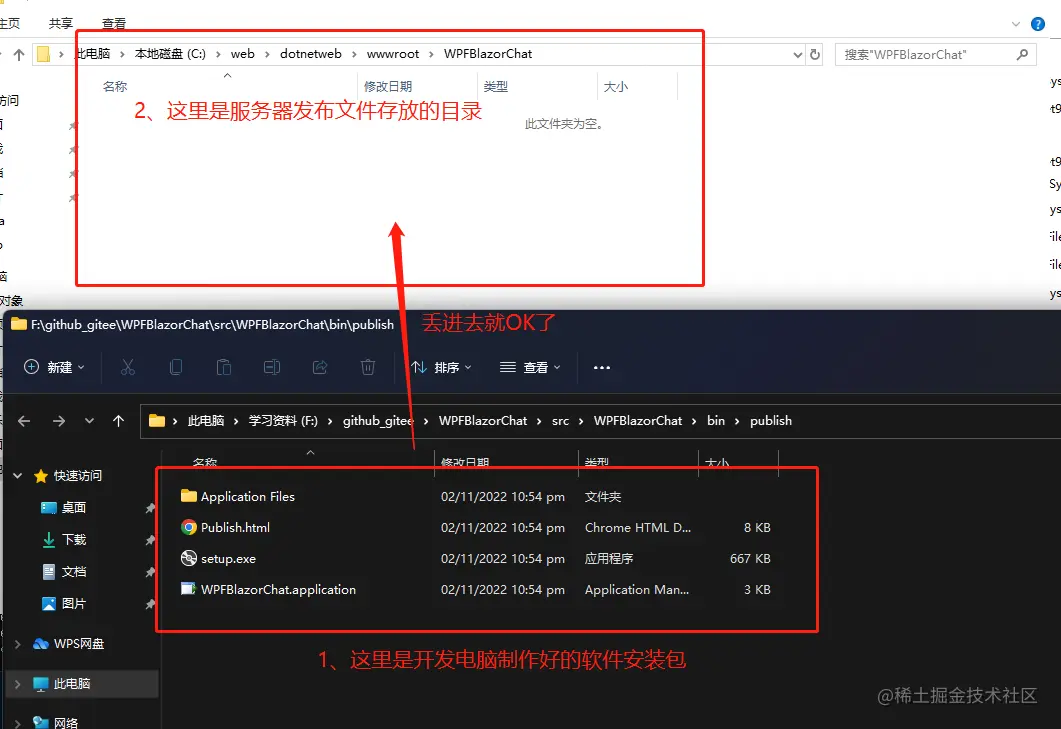This screenshot has height=729, width=1061.
Task: Click the WPS网盘 cloud icon
Action: [x=41, y=644]
